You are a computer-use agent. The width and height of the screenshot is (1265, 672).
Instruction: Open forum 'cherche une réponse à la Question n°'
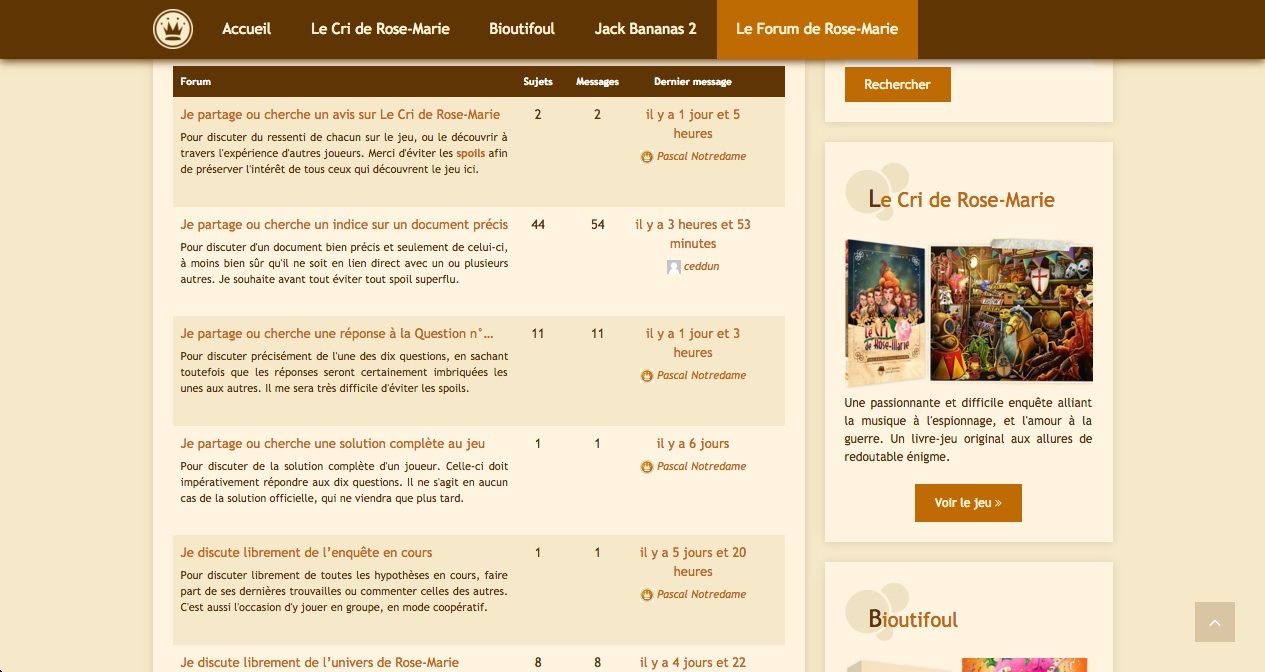coord(337,334)
